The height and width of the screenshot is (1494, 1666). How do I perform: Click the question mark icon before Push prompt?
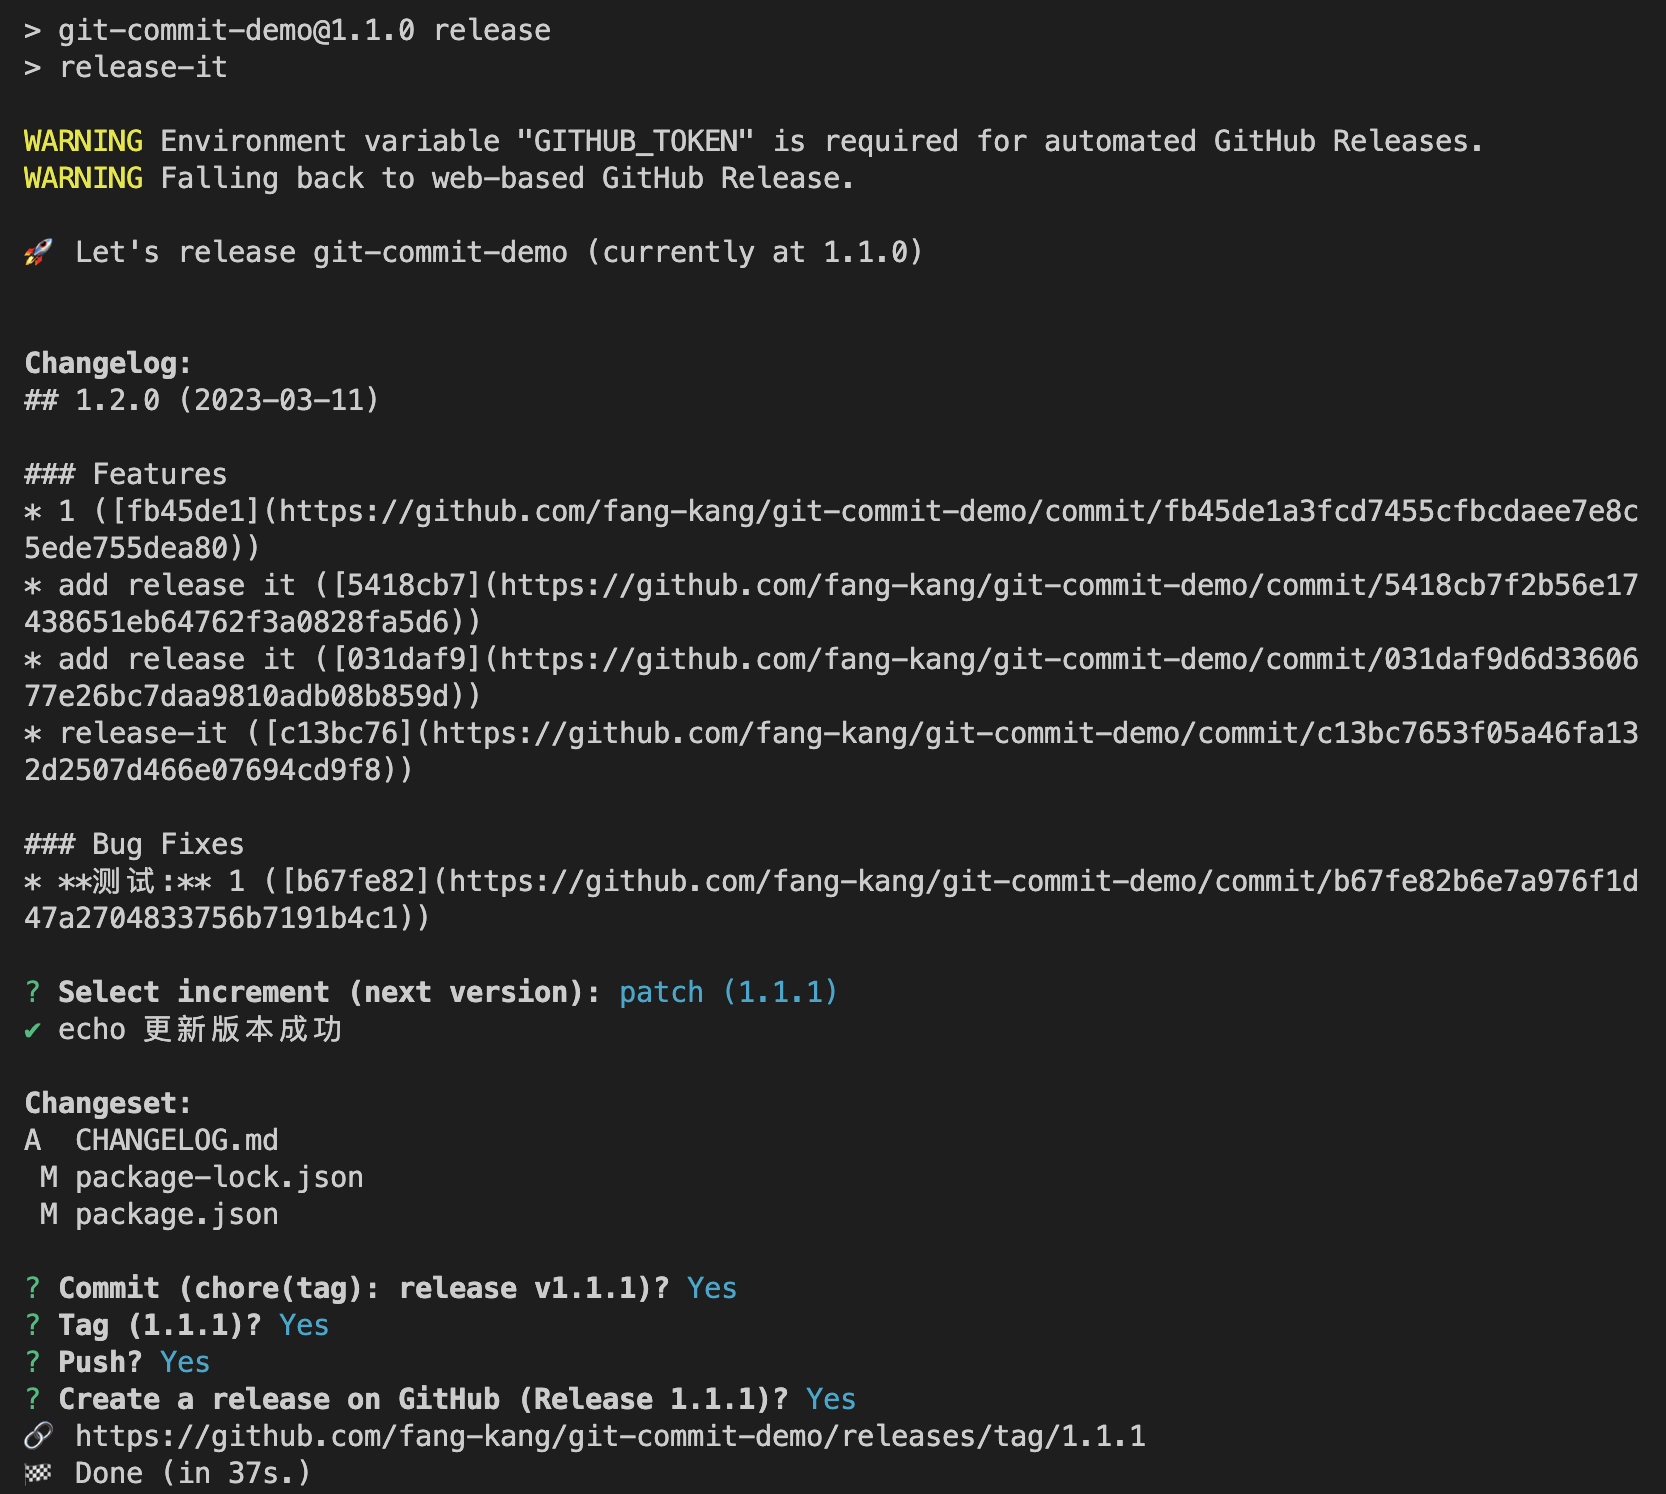(33, 1362)
